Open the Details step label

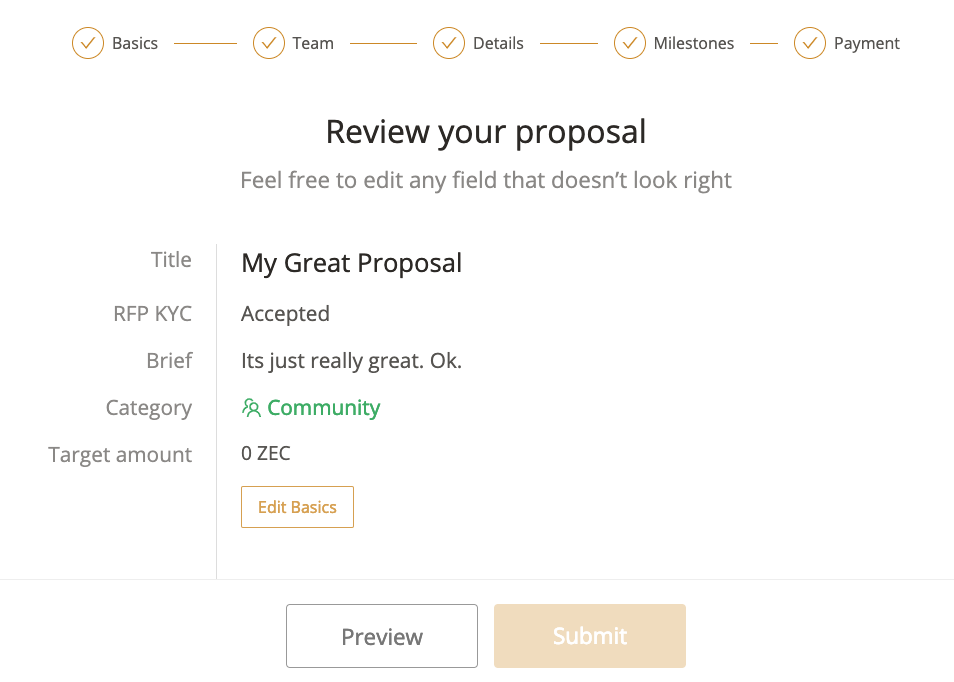pos(498,43)
